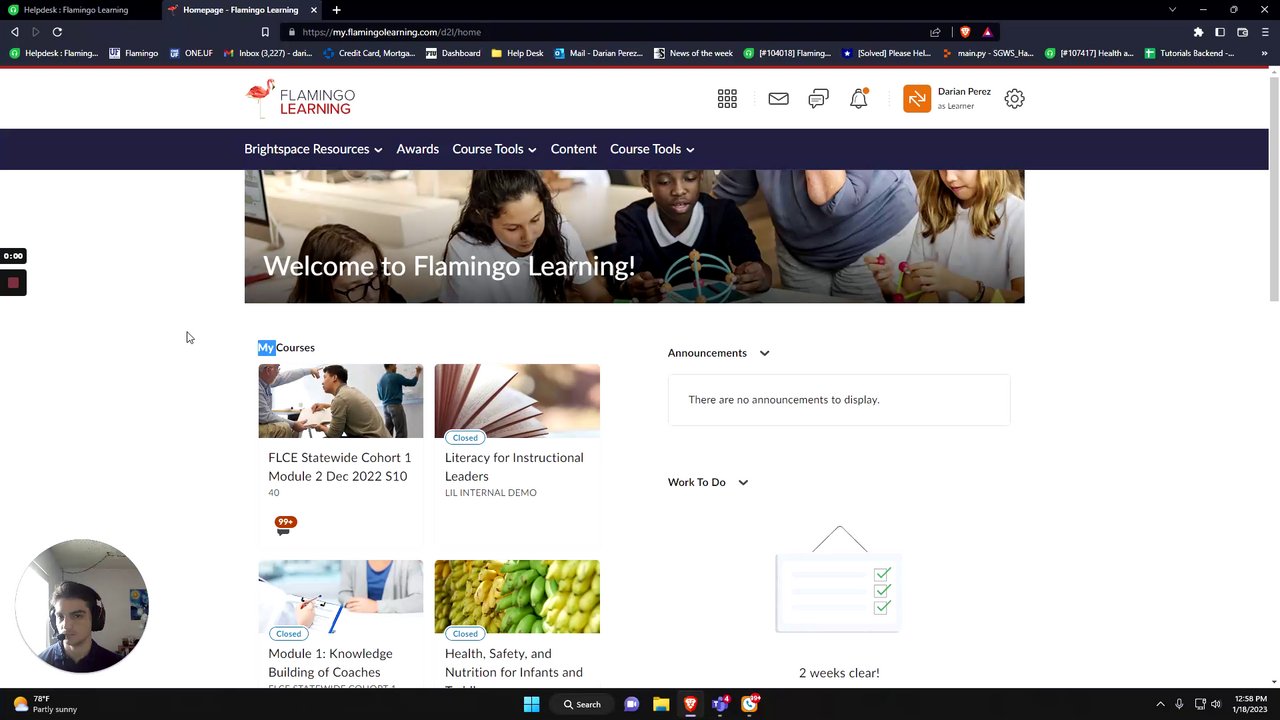Open FLCE Statewide Cohort 1 Module 2 course
This screenshot has height=720, width=1280.
(339, 467)
